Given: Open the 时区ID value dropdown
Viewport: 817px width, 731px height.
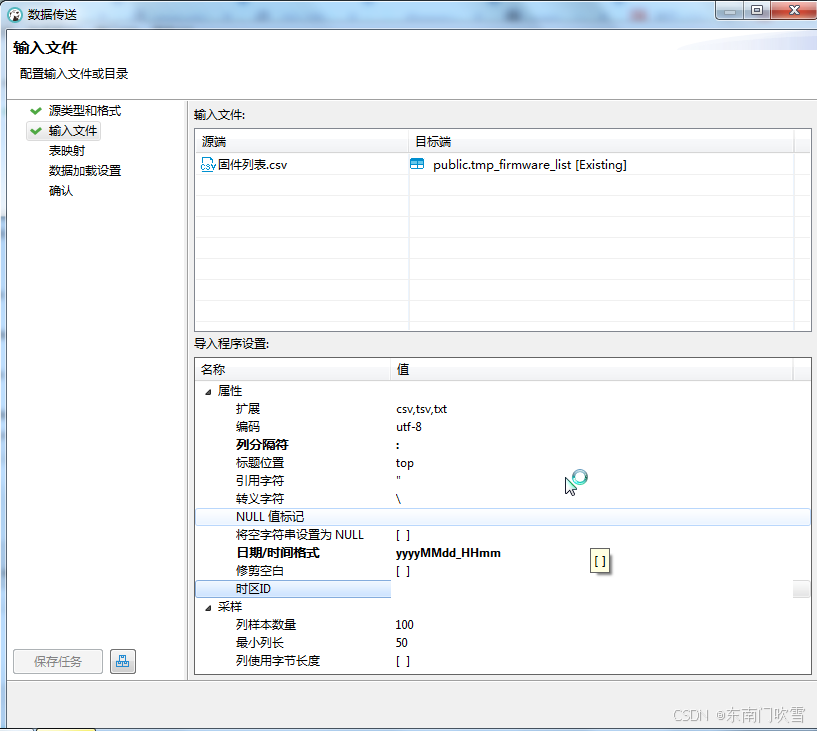Looking at the screenshot, I should [x=801, y=589].
